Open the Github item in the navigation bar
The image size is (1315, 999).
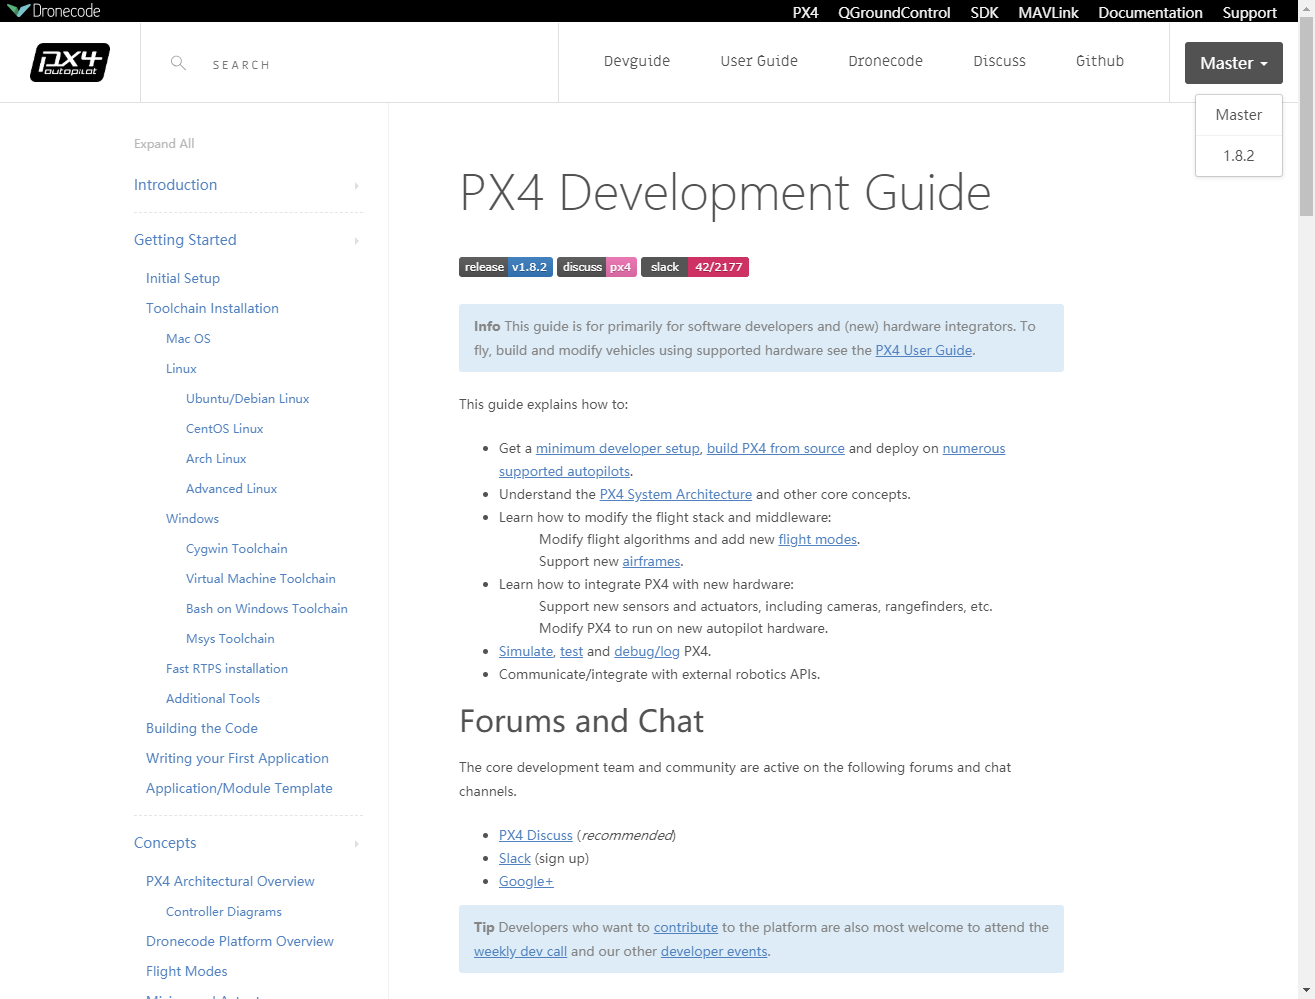[1099, 61]
